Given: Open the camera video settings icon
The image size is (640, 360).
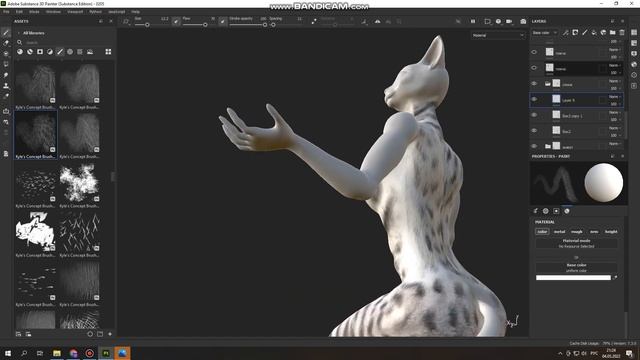Looking at the screenshot, I should (x=509, y=21).
